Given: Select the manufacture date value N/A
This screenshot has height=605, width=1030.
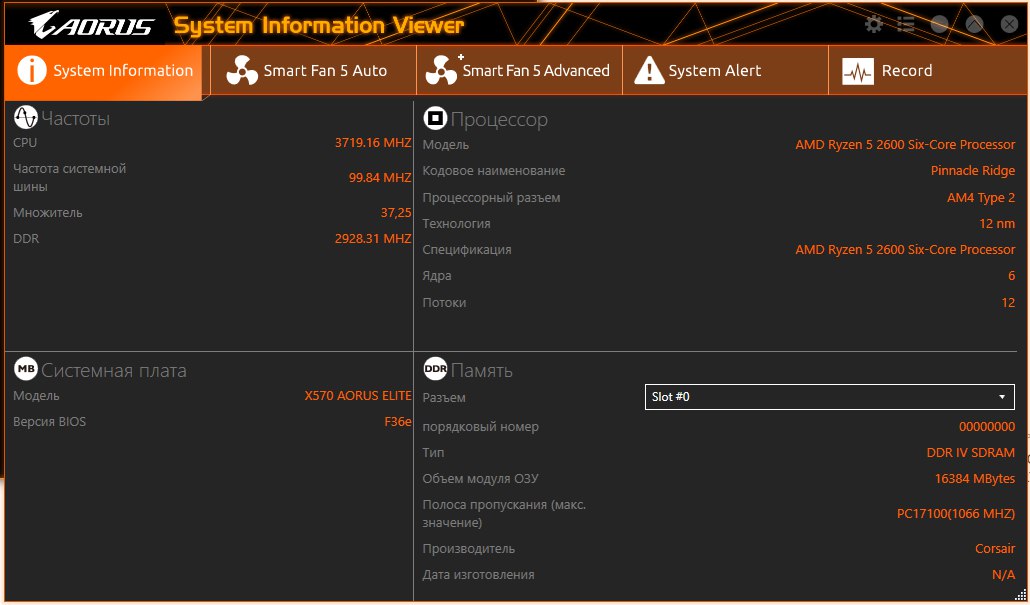Looking at the screenshot, I should [x=1003, y=575].
